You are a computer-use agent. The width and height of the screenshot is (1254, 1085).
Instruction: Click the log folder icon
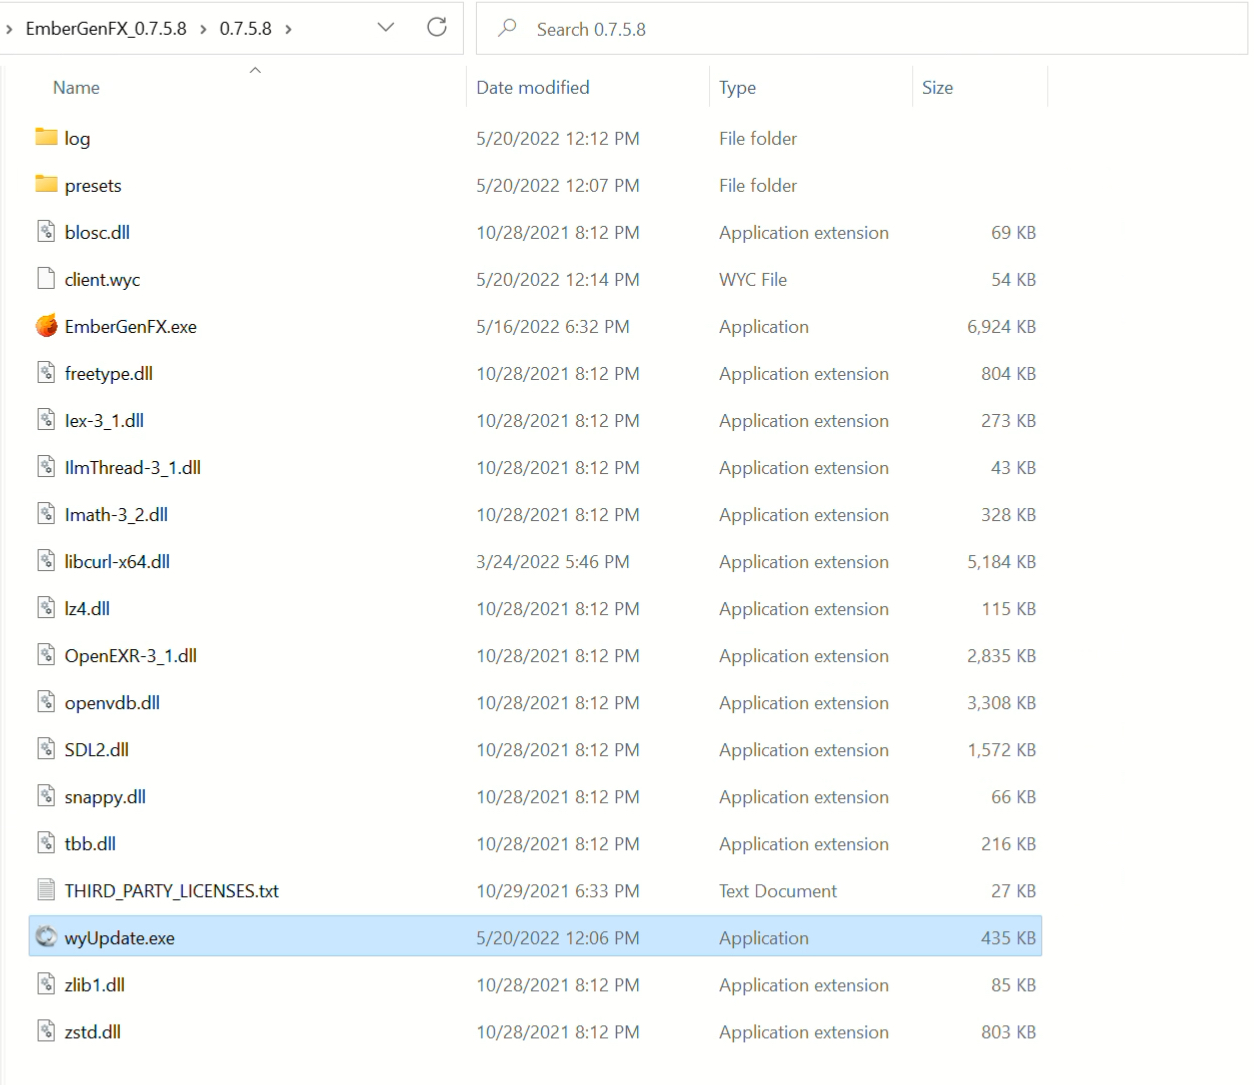46,137
